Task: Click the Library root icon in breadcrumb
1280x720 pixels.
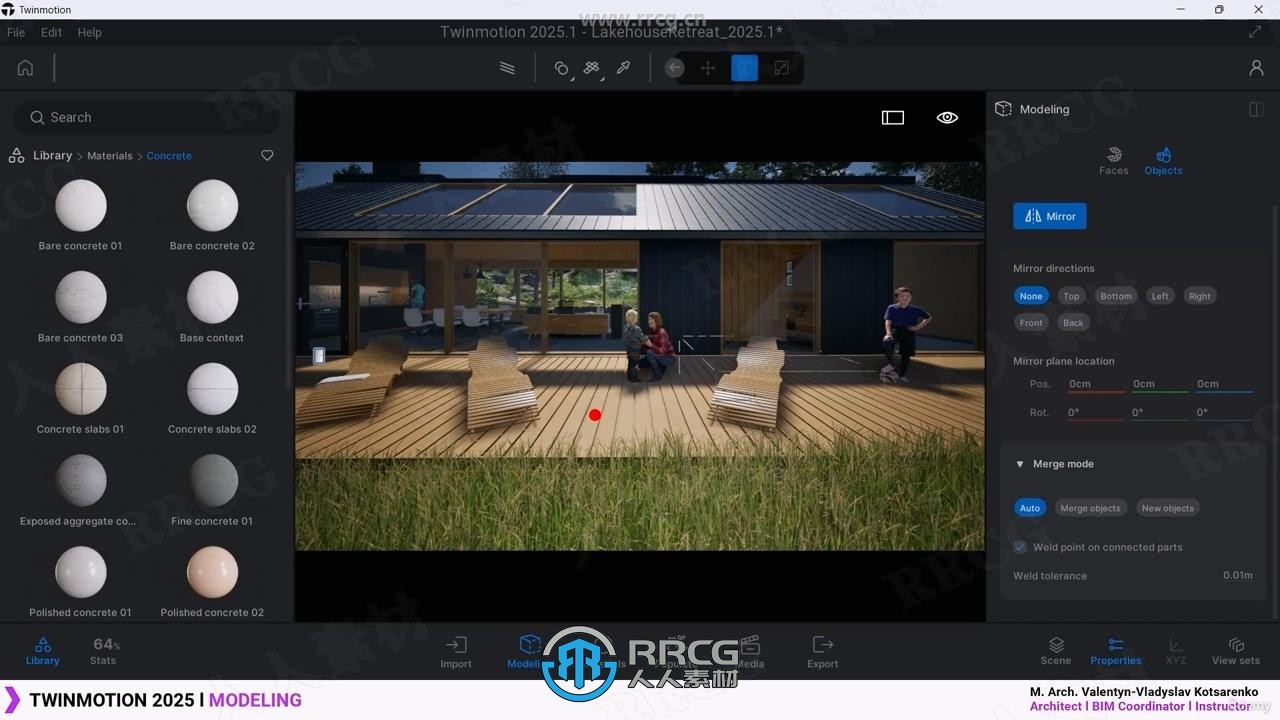Action: pyautogui.click(x=16, y=155)
